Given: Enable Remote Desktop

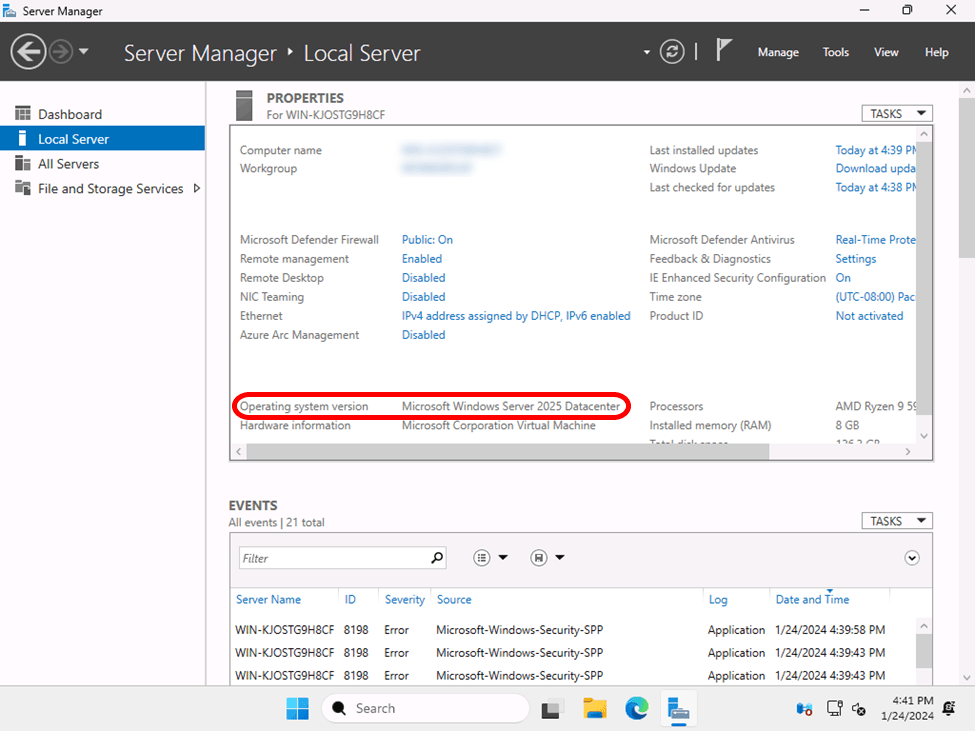Looking at the screenshot, I should pos(423,277).
